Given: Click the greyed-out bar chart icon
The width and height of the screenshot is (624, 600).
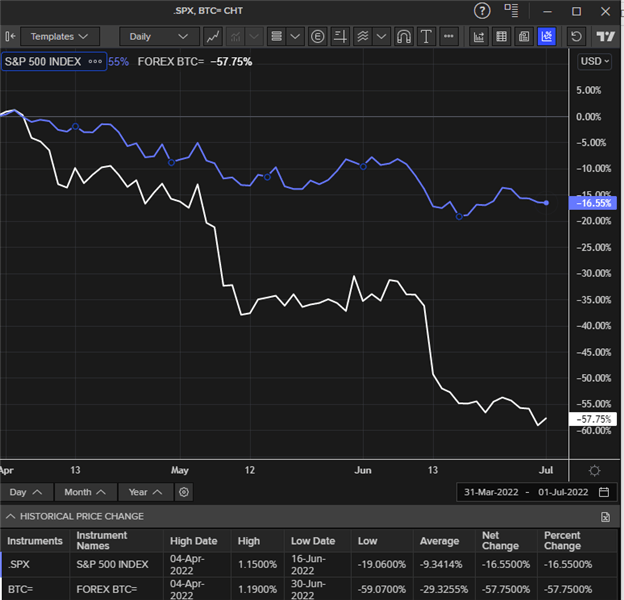Looking at the screenshot, I should [235, 37].
